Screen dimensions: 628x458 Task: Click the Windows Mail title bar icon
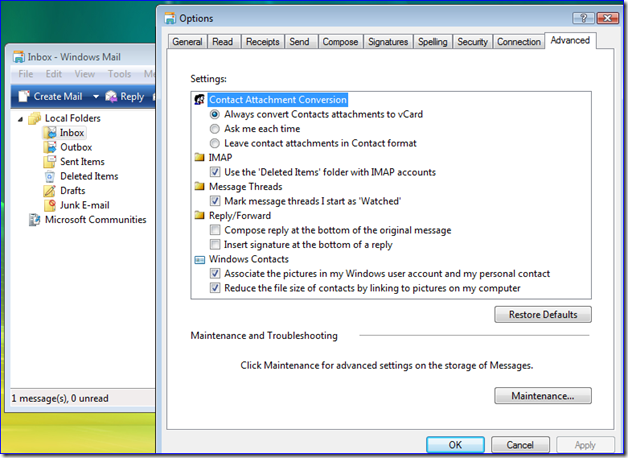[18, 57]
